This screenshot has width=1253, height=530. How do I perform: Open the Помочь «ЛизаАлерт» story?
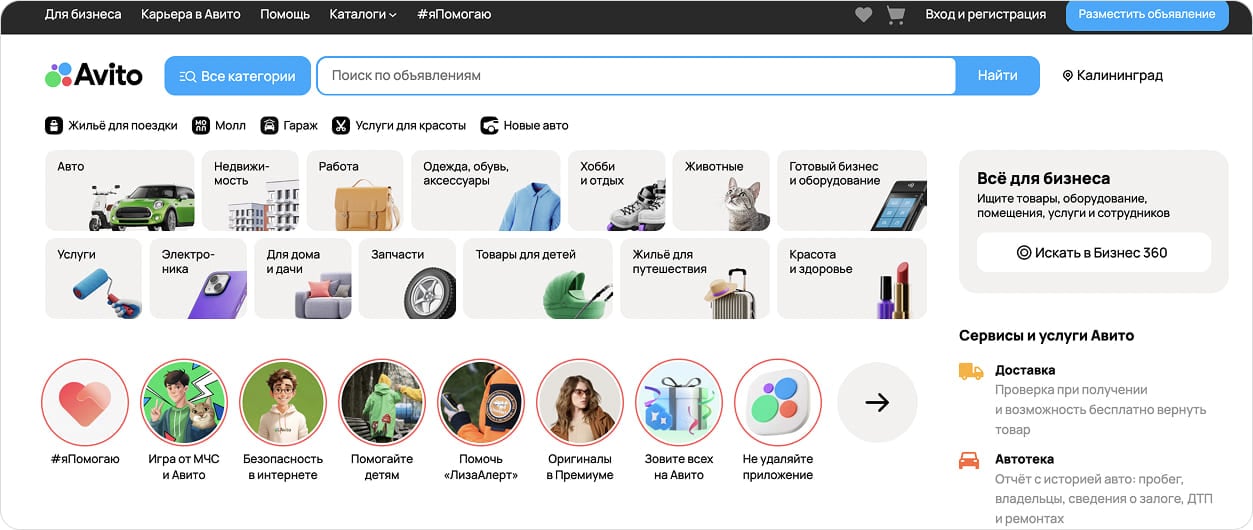481,402
